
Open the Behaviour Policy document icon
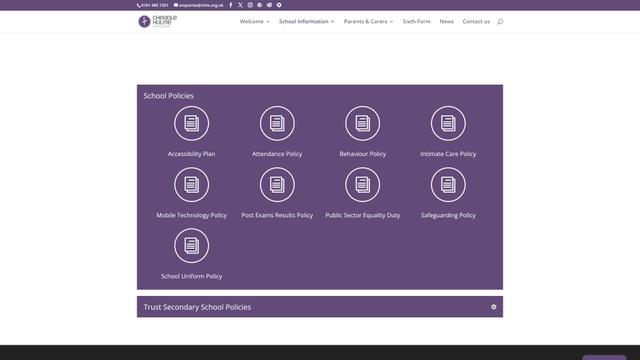tap(362, 123)
